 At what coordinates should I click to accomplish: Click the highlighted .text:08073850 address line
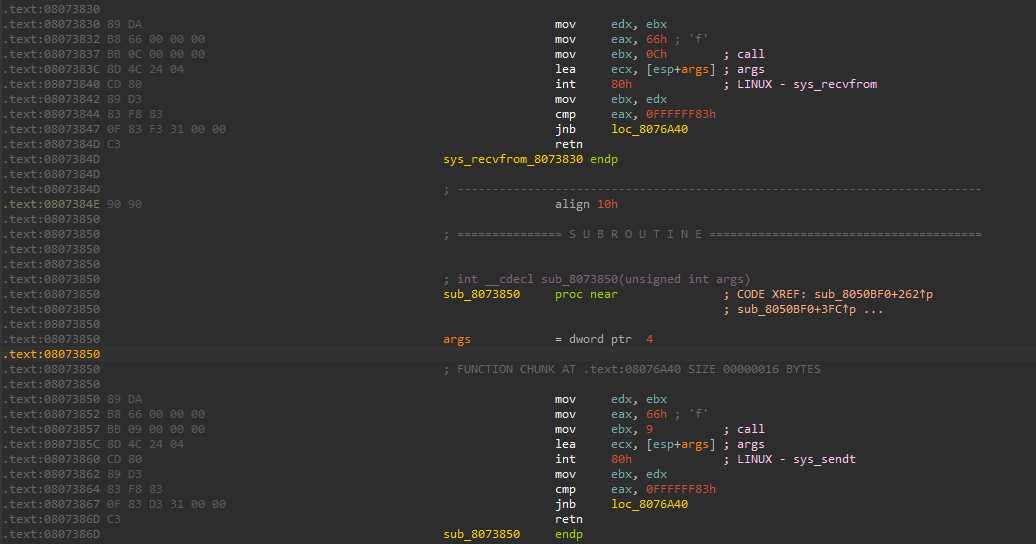50,354
